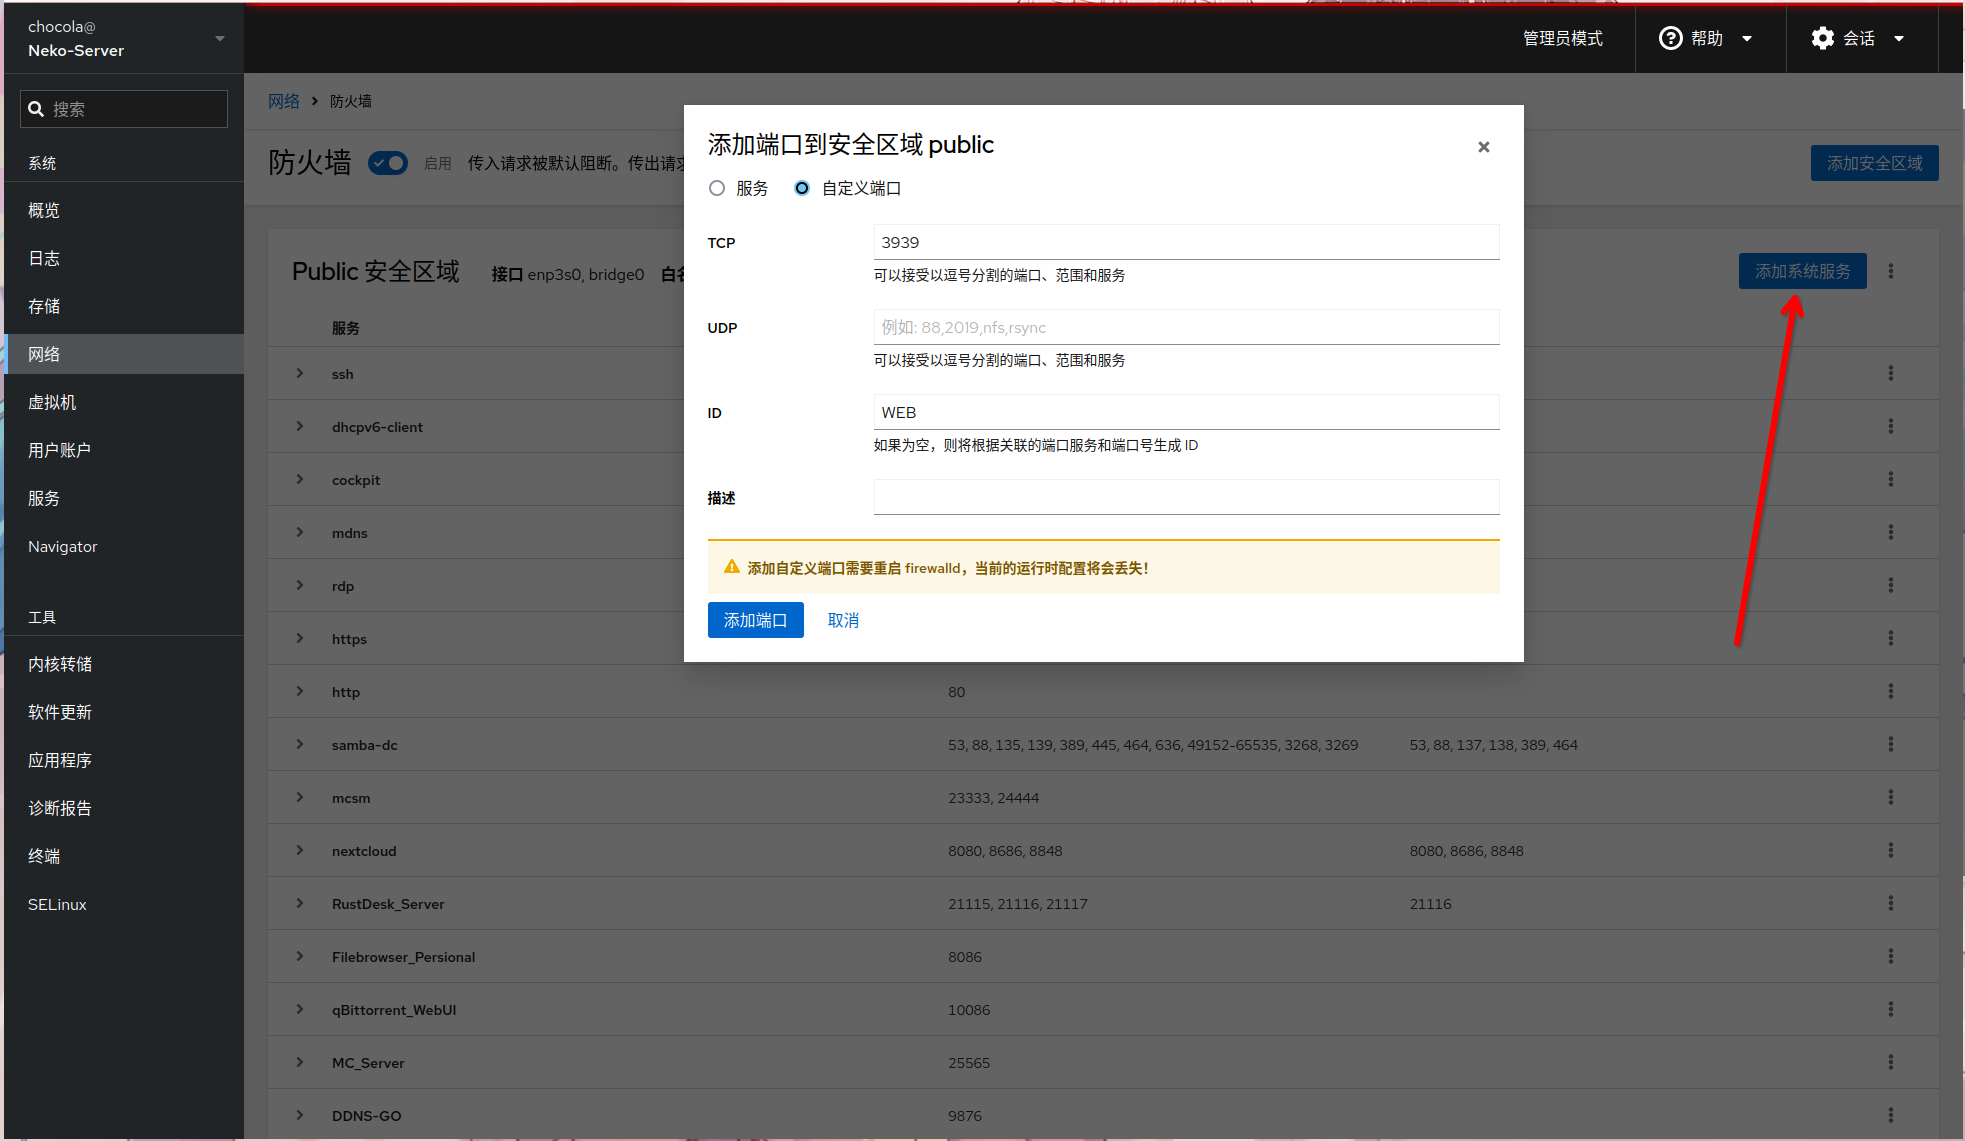Open 内核转储 in the sidebar
Screen dimensions: 1965x1141
point(124,664)
